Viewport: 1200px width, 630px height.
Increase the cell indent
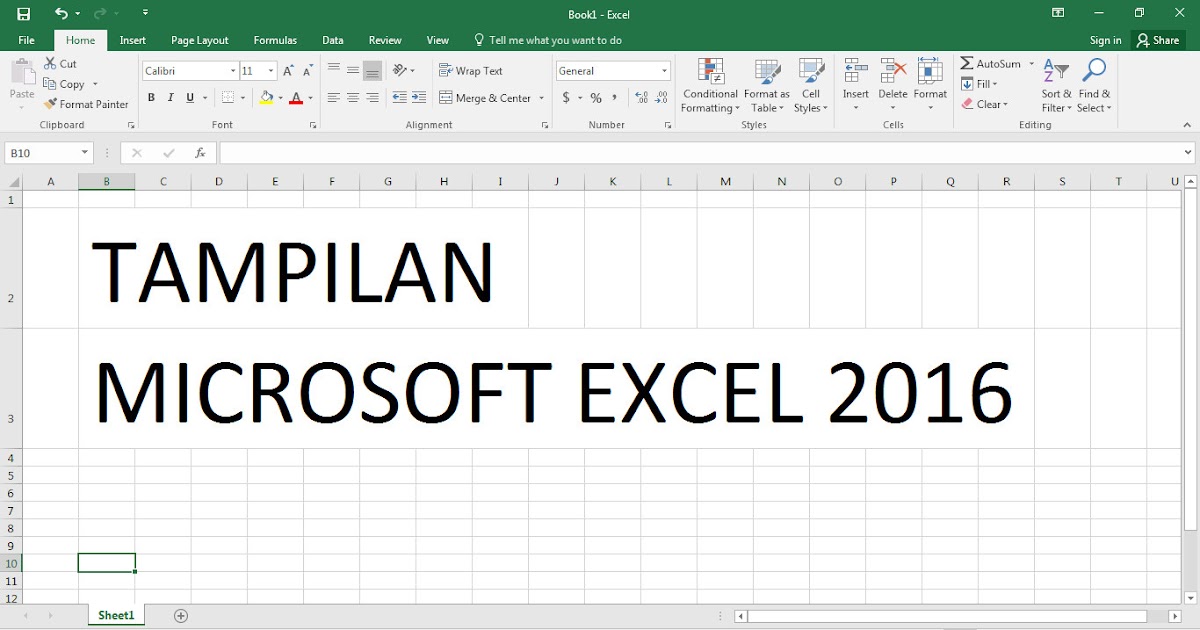point(420,98)
